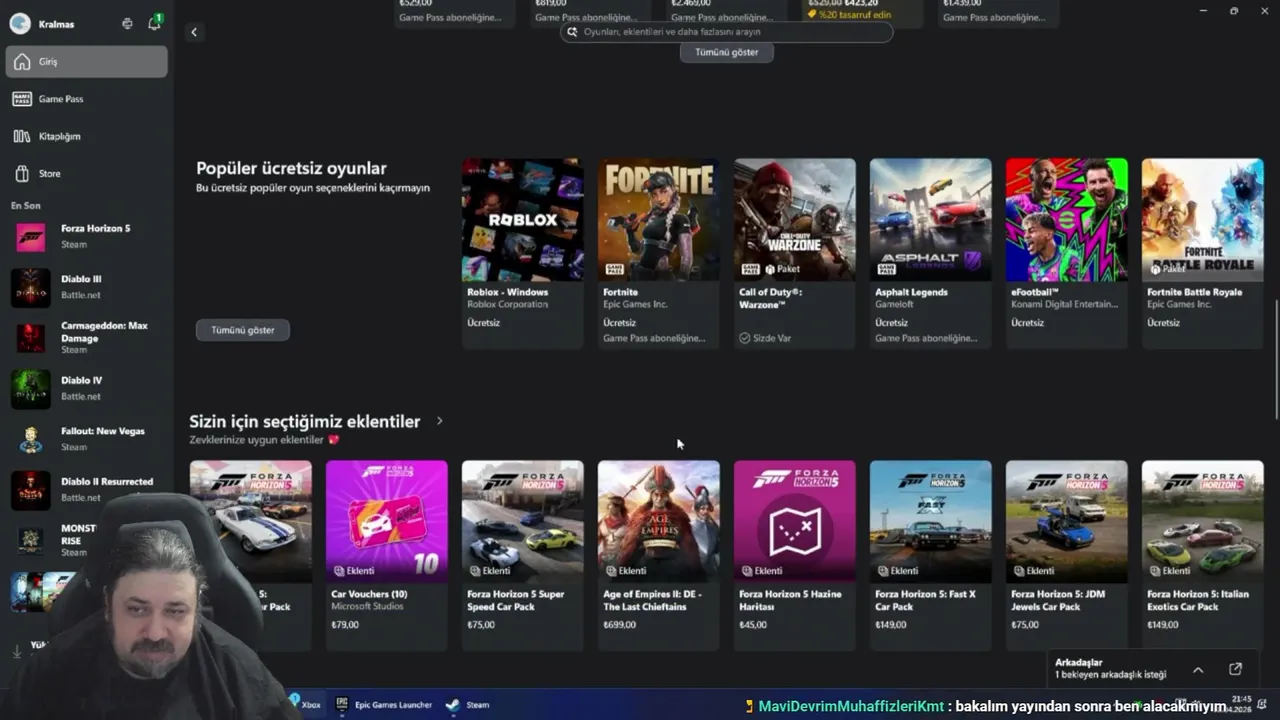Open the Car Vouchers (10) add-on
Viewport: 1280px width, 720px height.
tap(386, 555)
